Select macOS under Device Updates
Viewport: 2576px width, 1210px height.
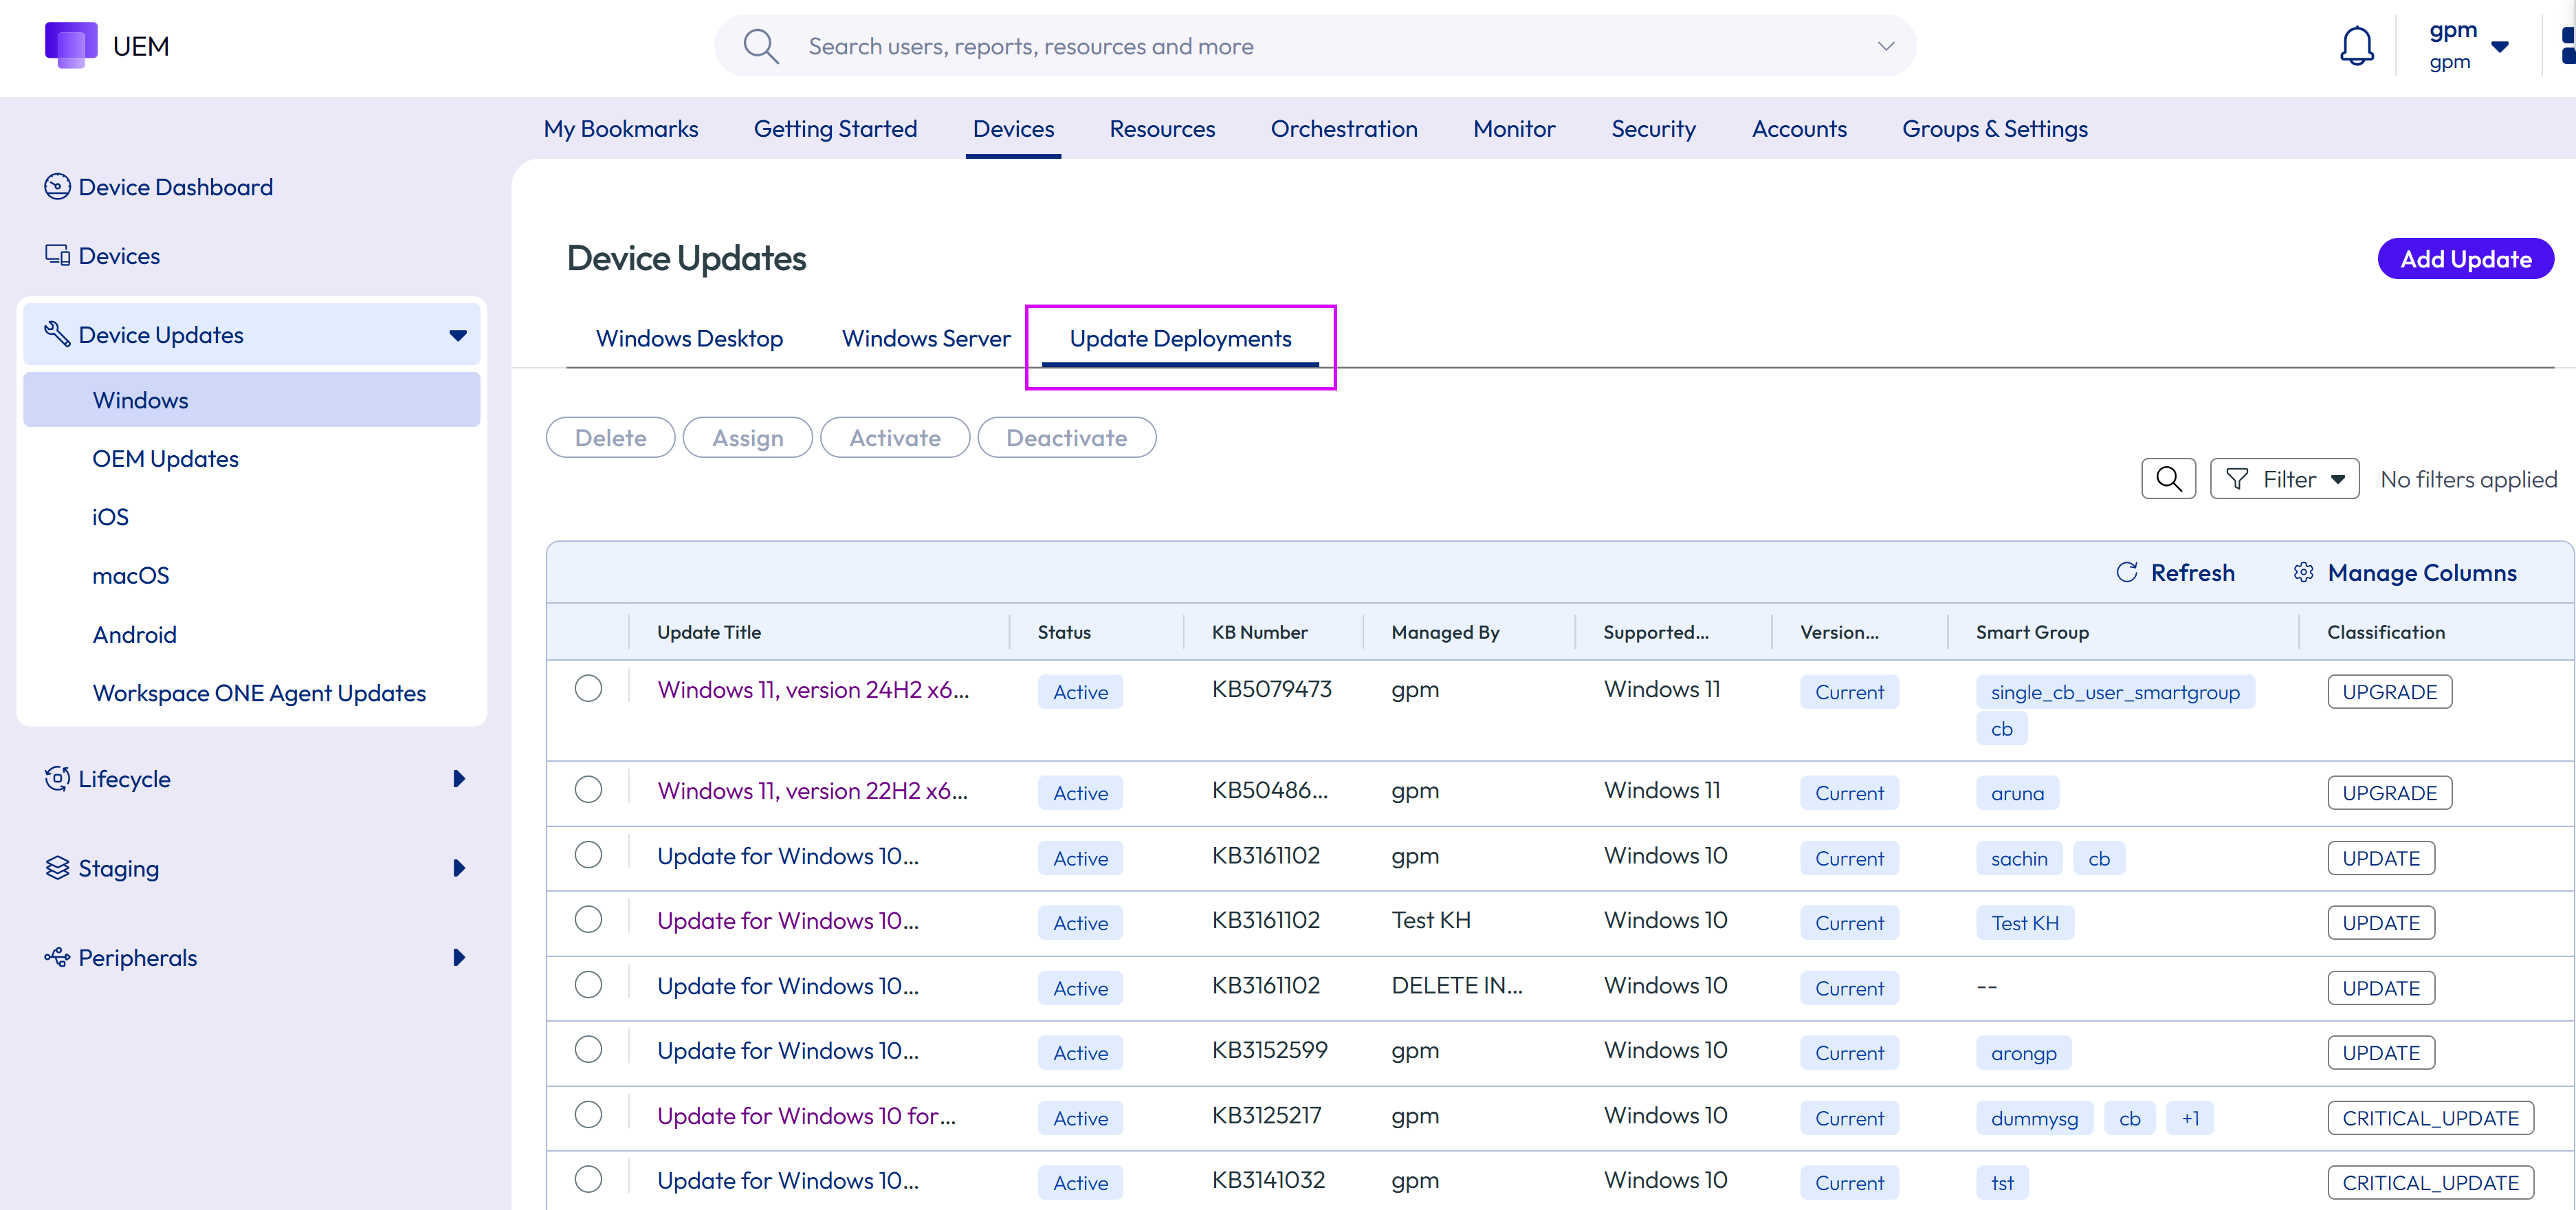coord(130,576)
